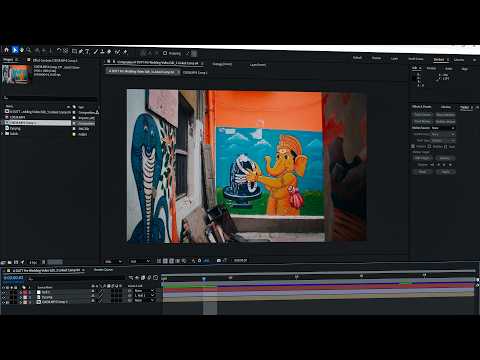The height and width of the screenshot is (360, 480).
Task: Click the project preview thumbnail
Action: [17, 74]
